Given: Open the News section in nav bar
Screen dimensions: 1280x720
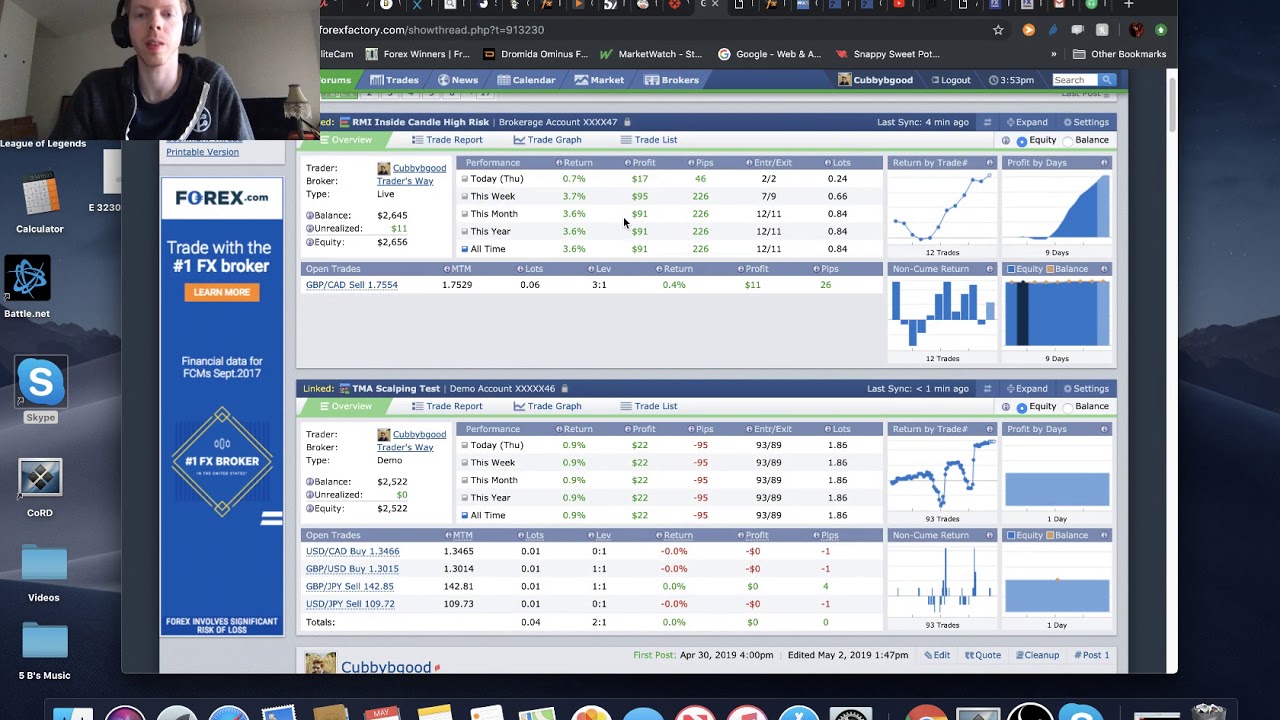Looking at the screenshot, I should tap(458, 80).
